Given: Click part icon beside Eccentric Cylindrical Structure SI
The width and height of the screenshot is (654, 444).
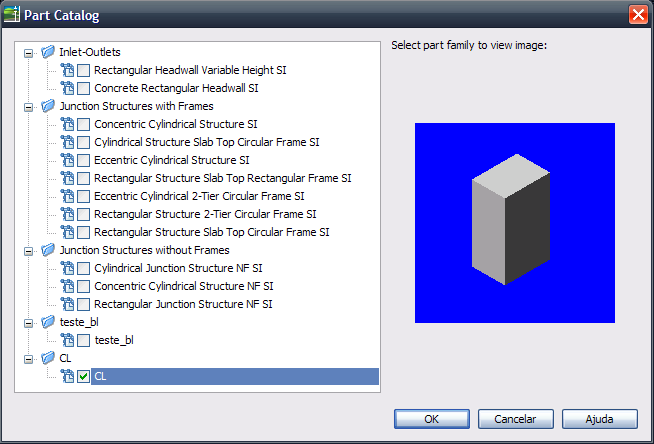Looking at the screenshot, I should (x=67, y=160).
